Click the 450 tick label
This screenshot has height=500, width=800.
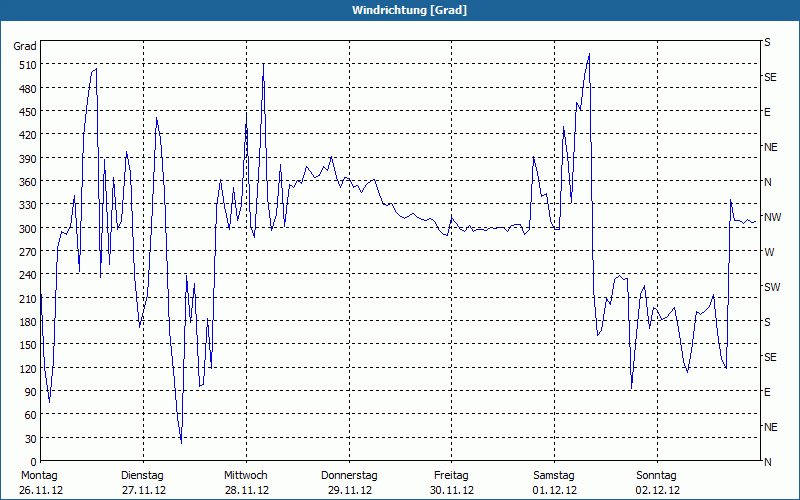click(x=28, y=112)
